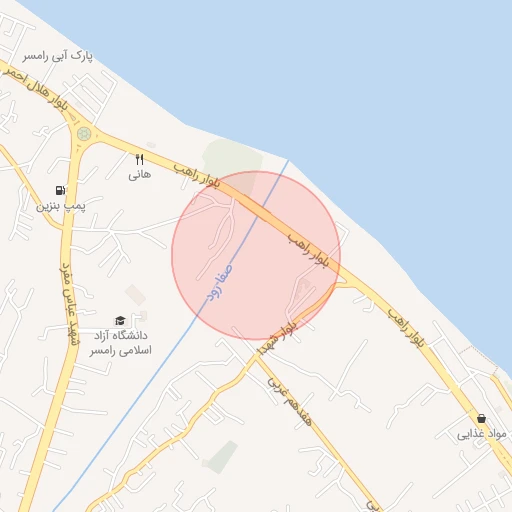Select the هفدهم غربی street label
Screen dimensions: 512x512
(x=289, y=402)
